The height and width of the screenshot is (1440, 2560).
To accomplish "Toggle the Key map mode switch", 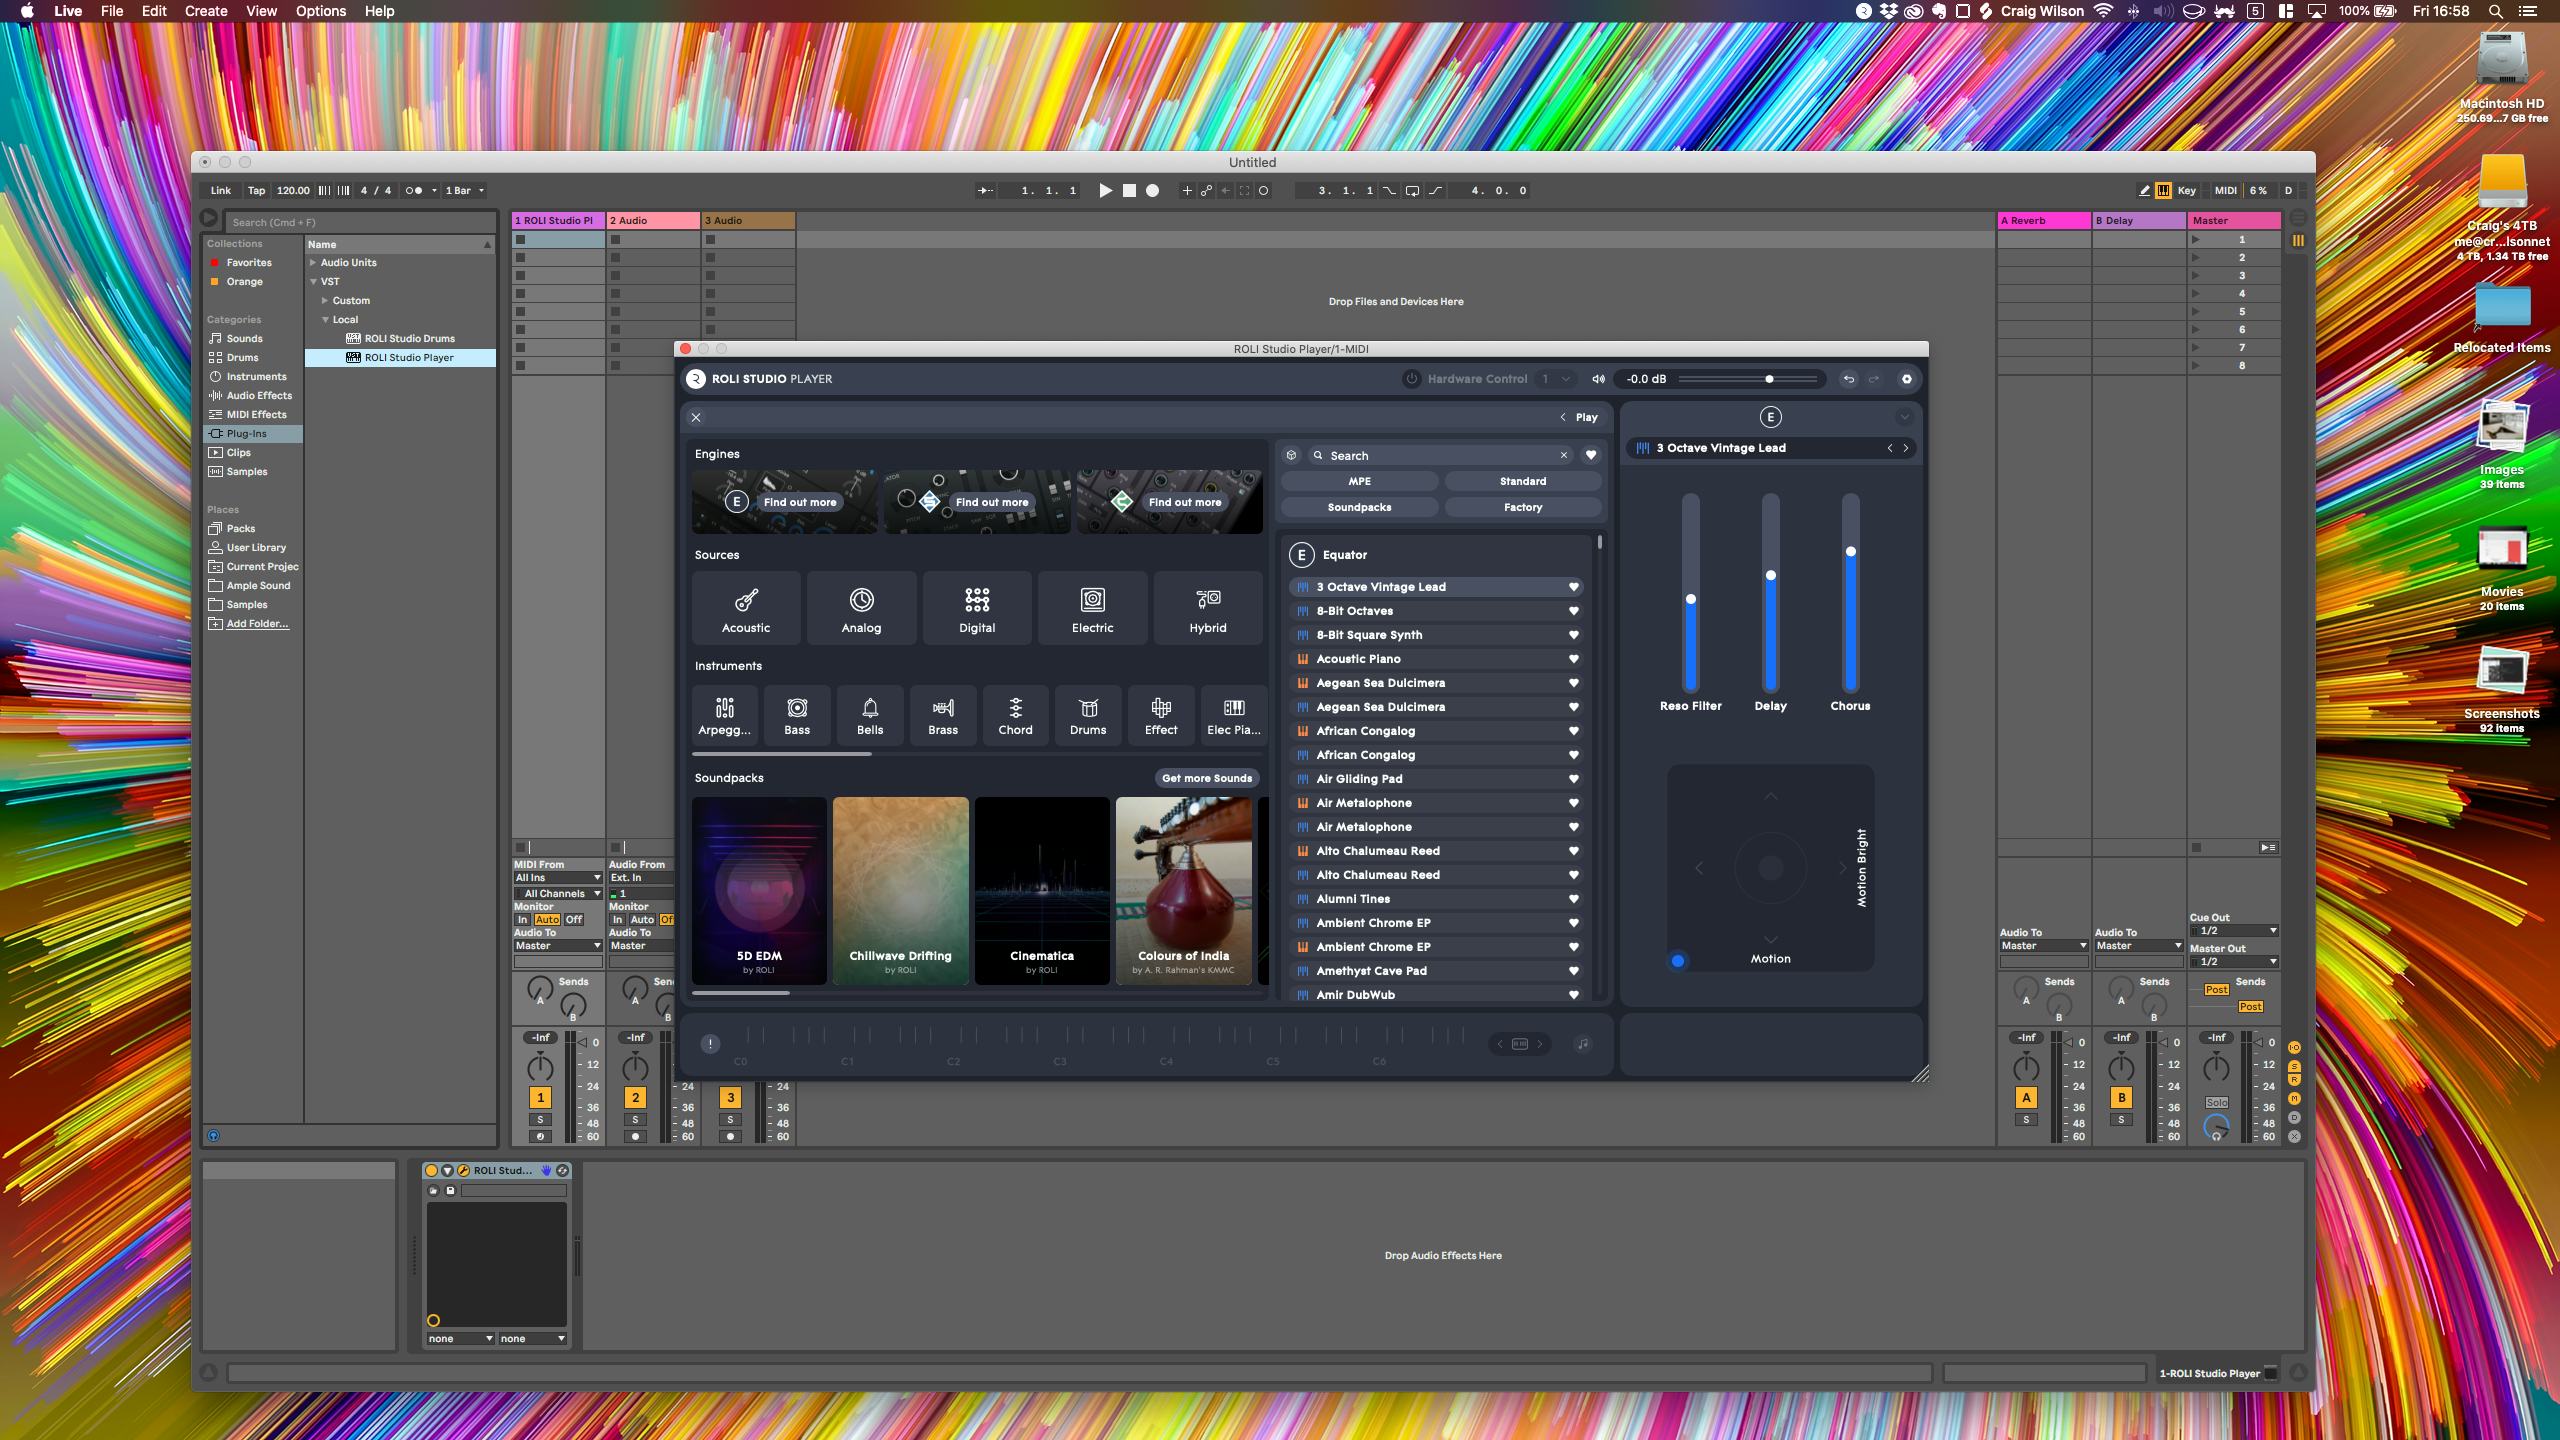I will tap(2187, 190).
